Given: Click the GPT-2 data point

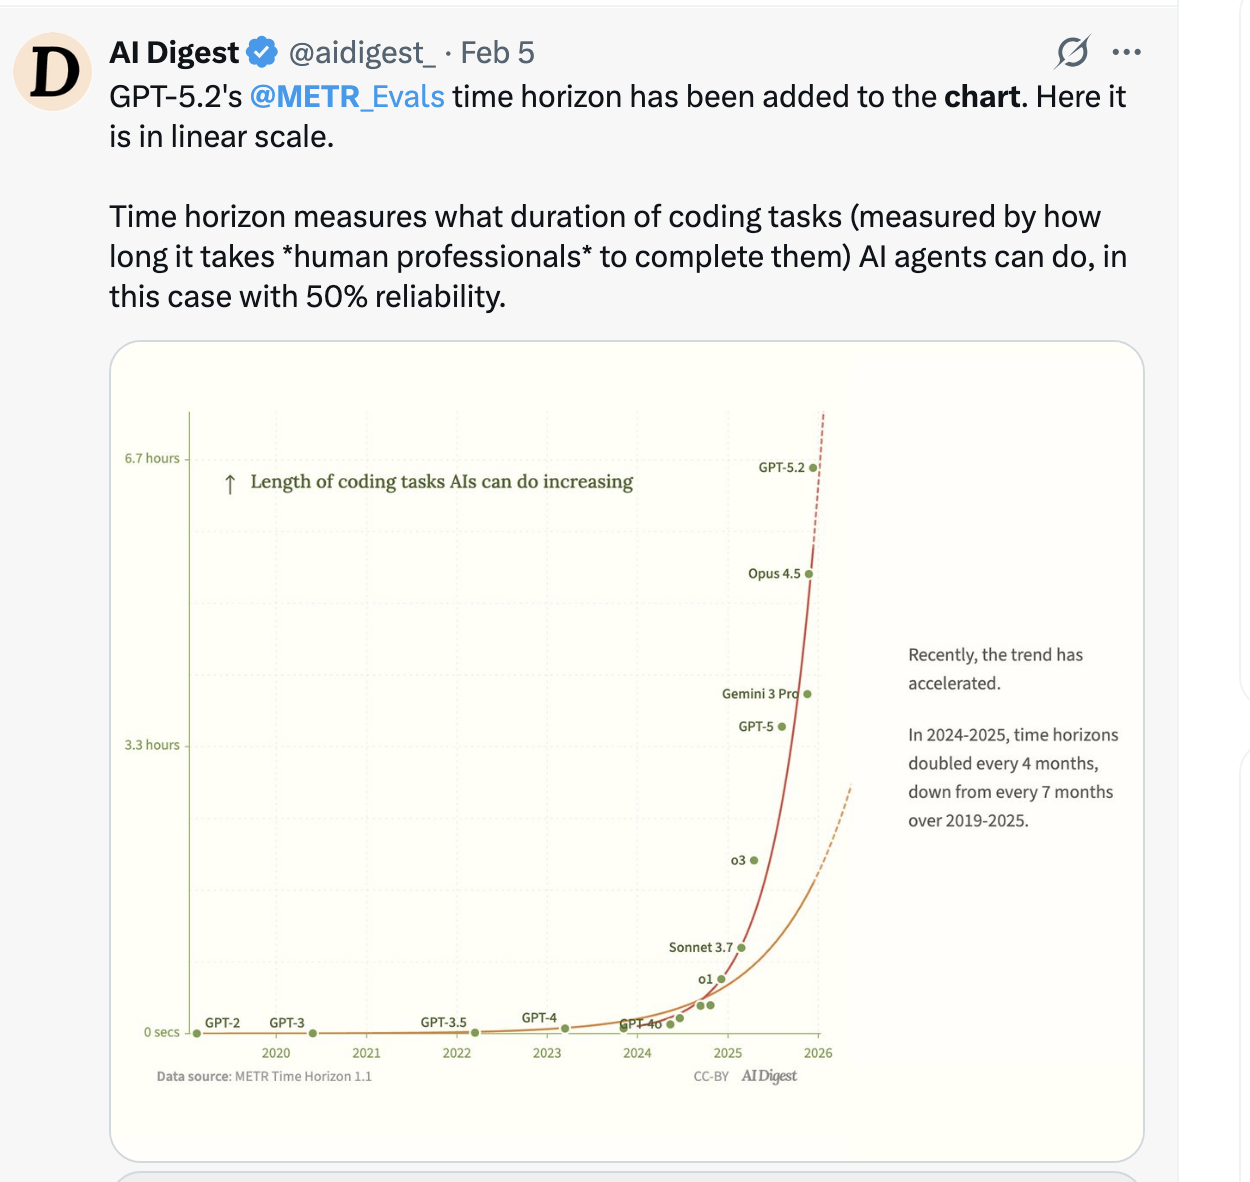Looking at the screenshot, I should pos(197,1033).
